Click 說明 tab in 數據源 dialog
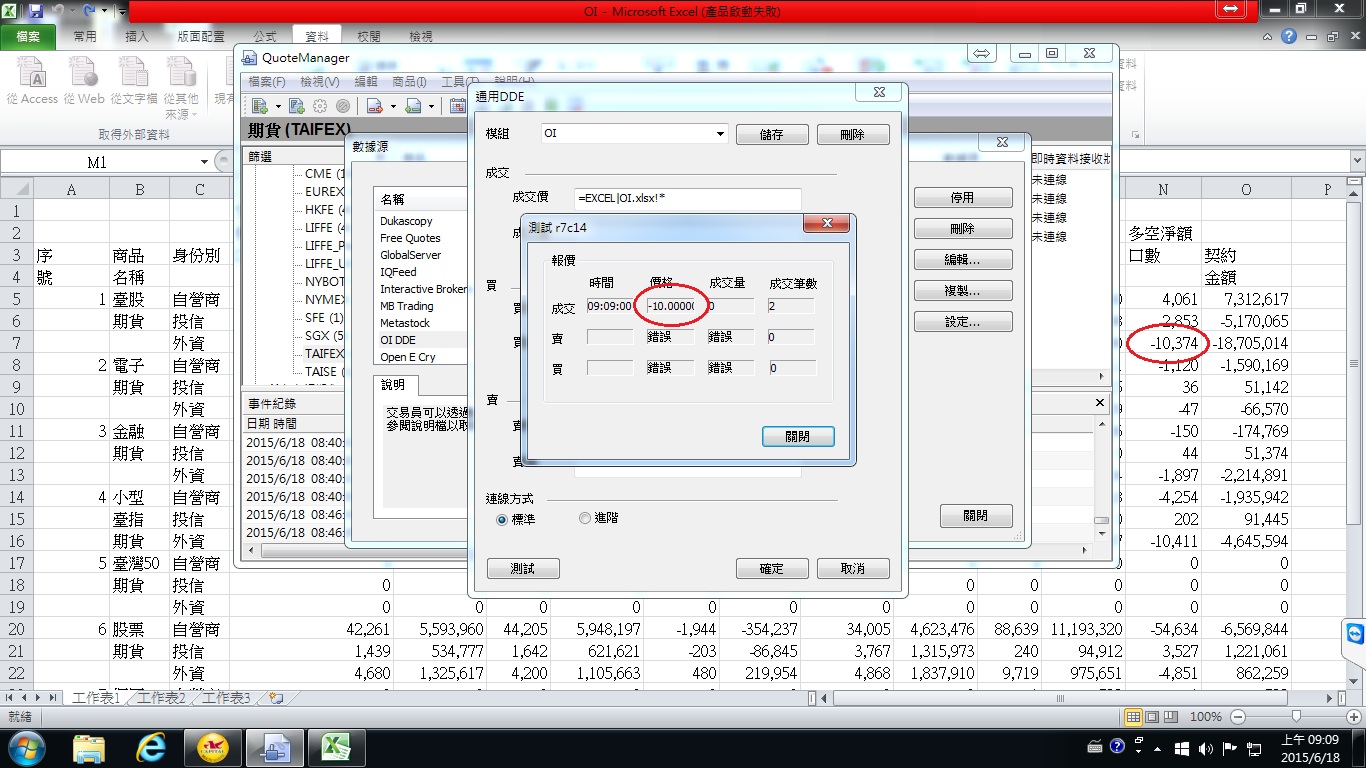 coord(393,386)
